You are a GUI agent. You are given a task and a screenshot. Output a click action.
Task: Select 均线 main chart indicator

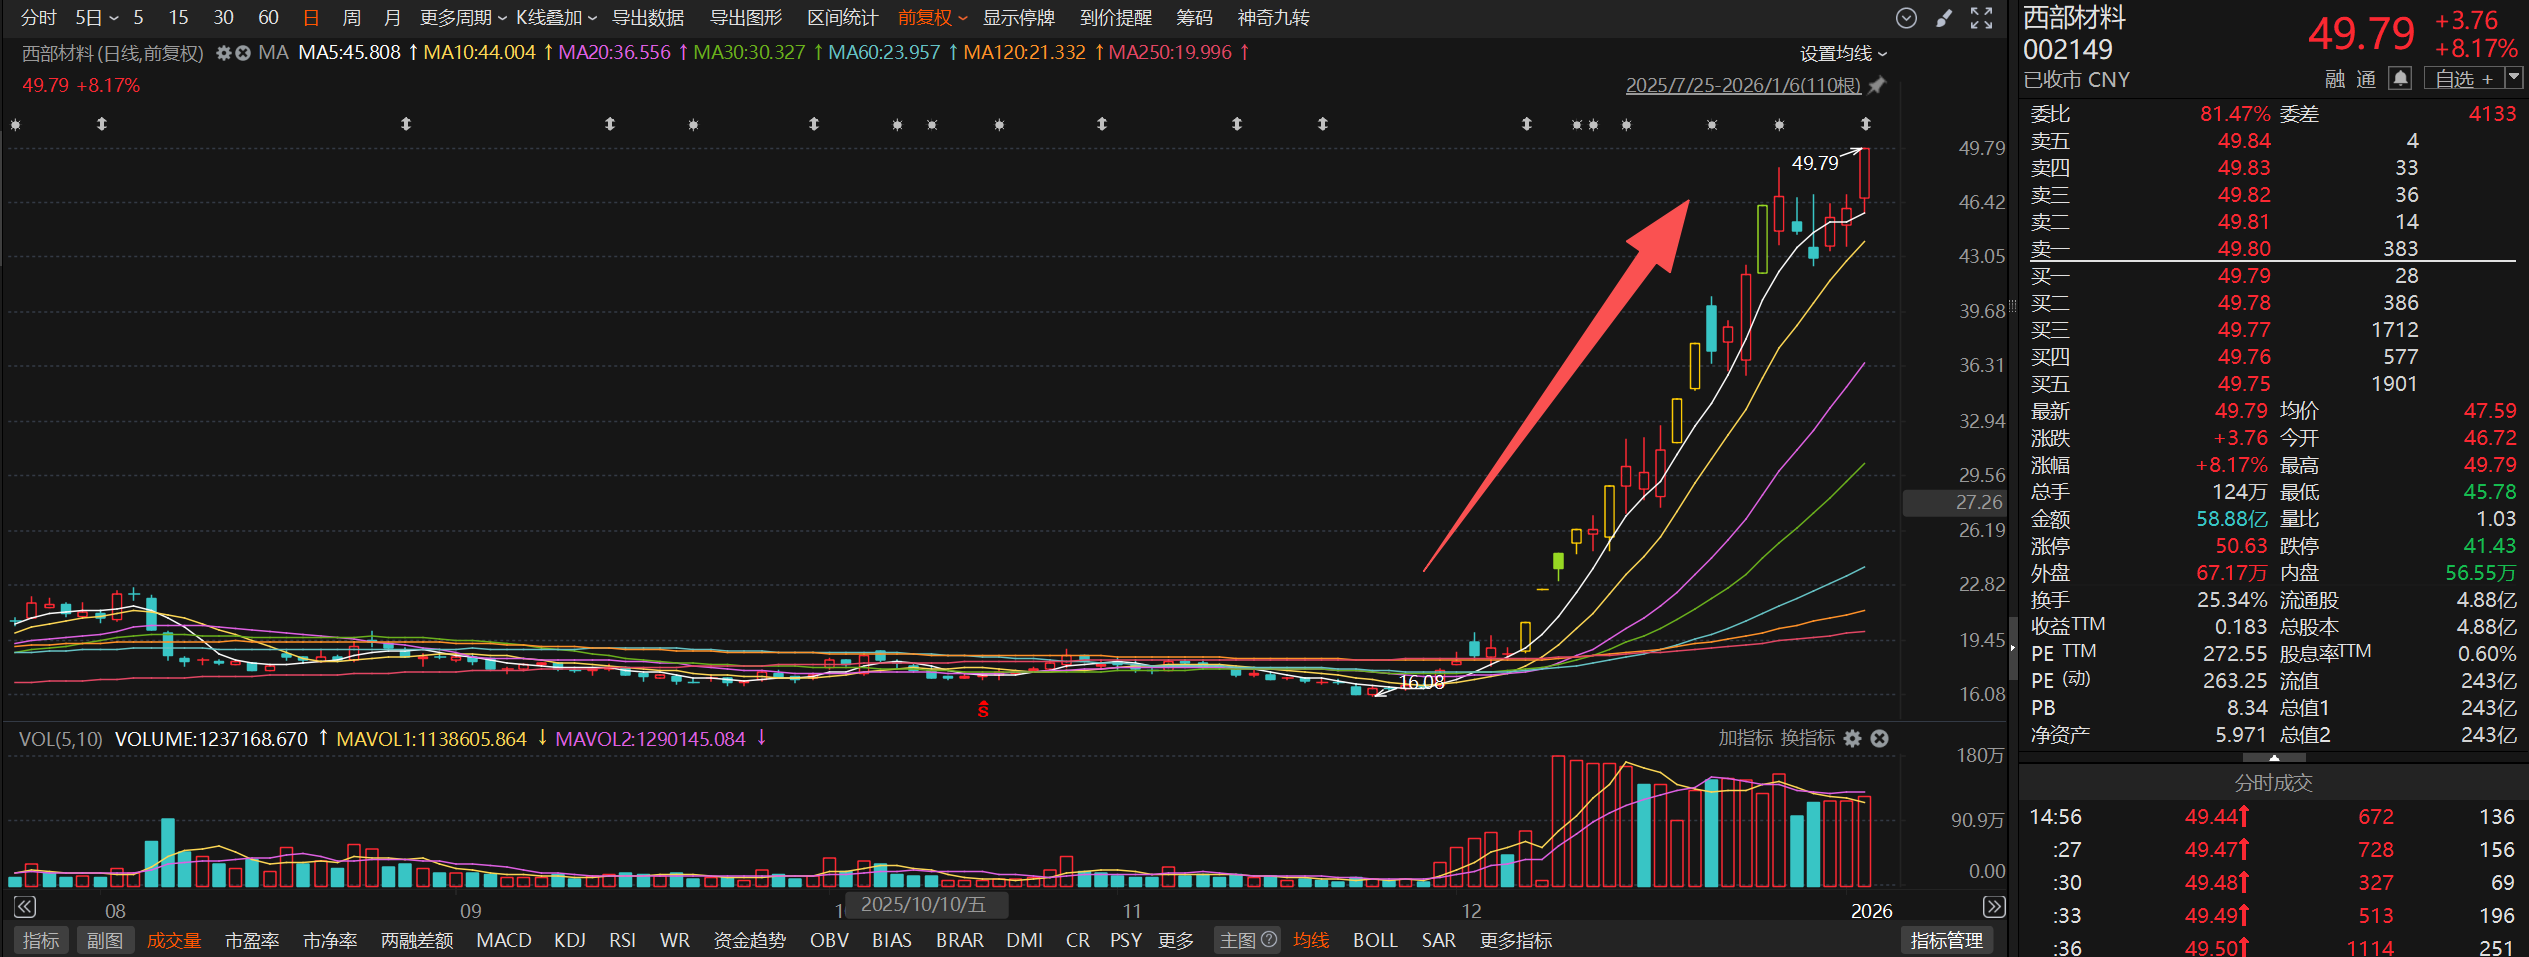[1311, 940]
